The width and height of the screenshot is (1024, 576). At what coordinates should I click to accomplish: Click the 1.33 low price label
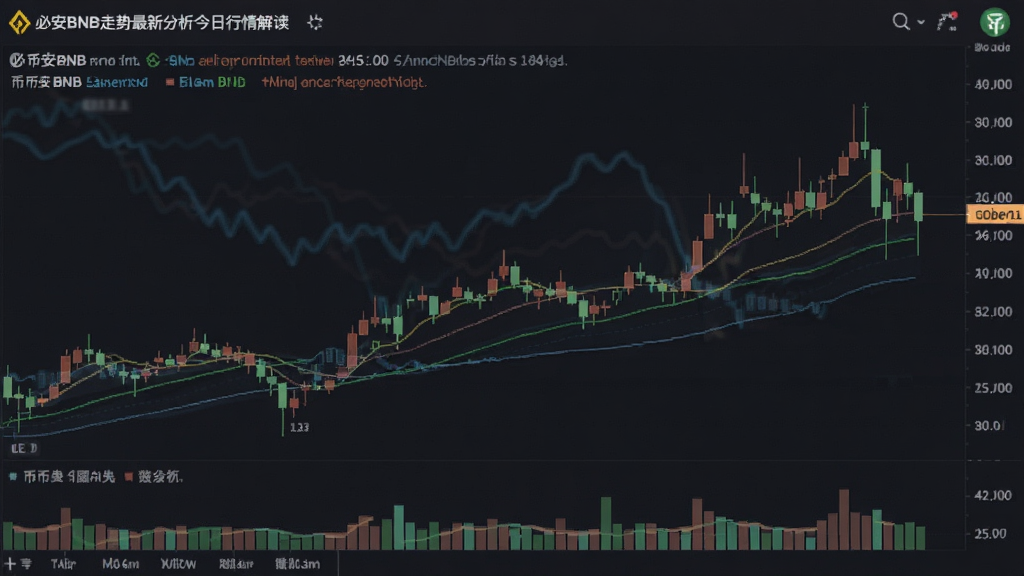point(299,427)
